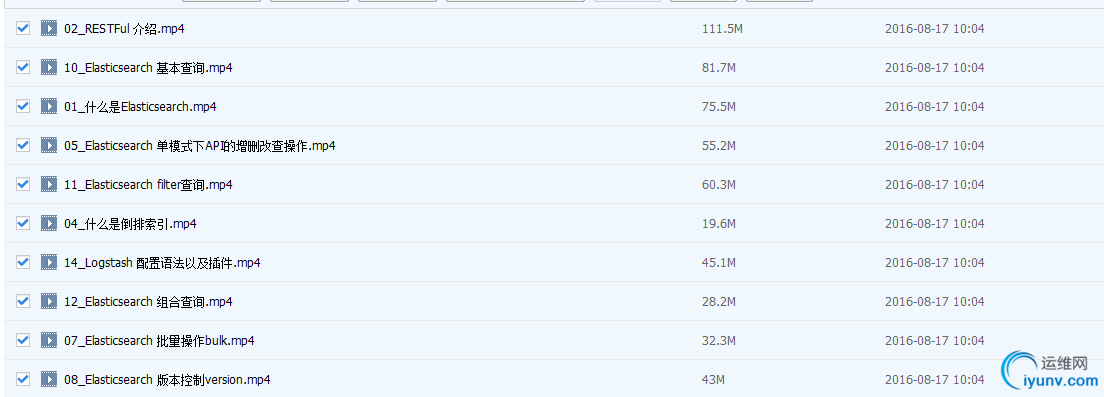Click video icon of 11_Elasticsearch filter查询.mp4
The width and height of the screenshot is (1104, 397).
click(49, 184)
